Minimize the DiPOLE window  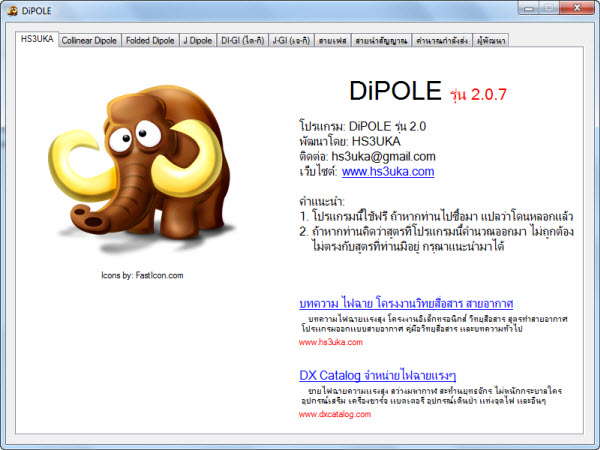529,8
